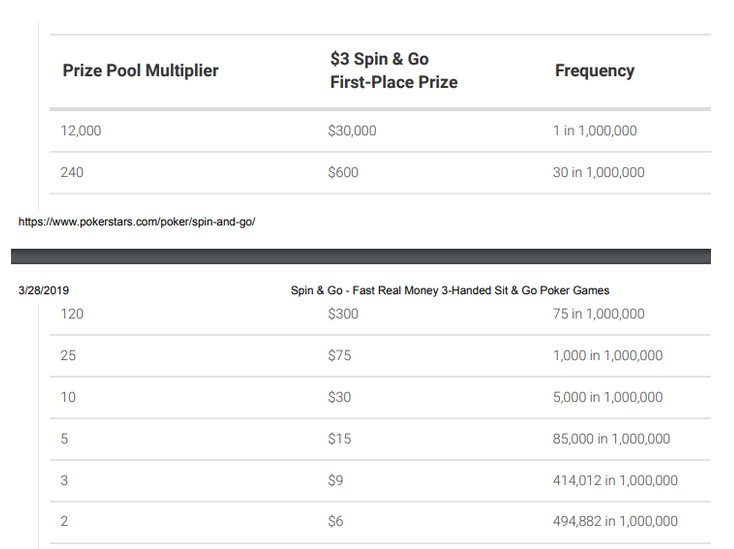Select the $9 prize cell

click(336, 480)
